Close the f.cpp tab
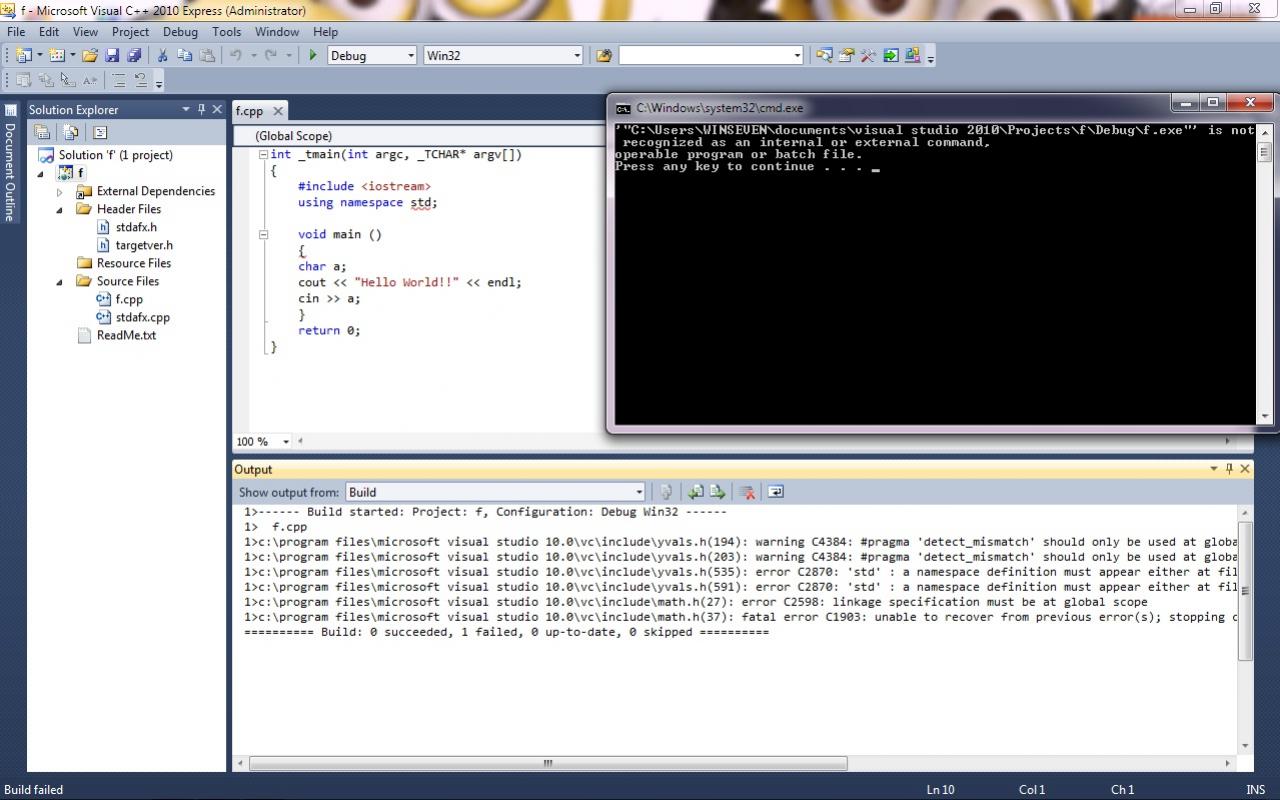 [278, 111]
